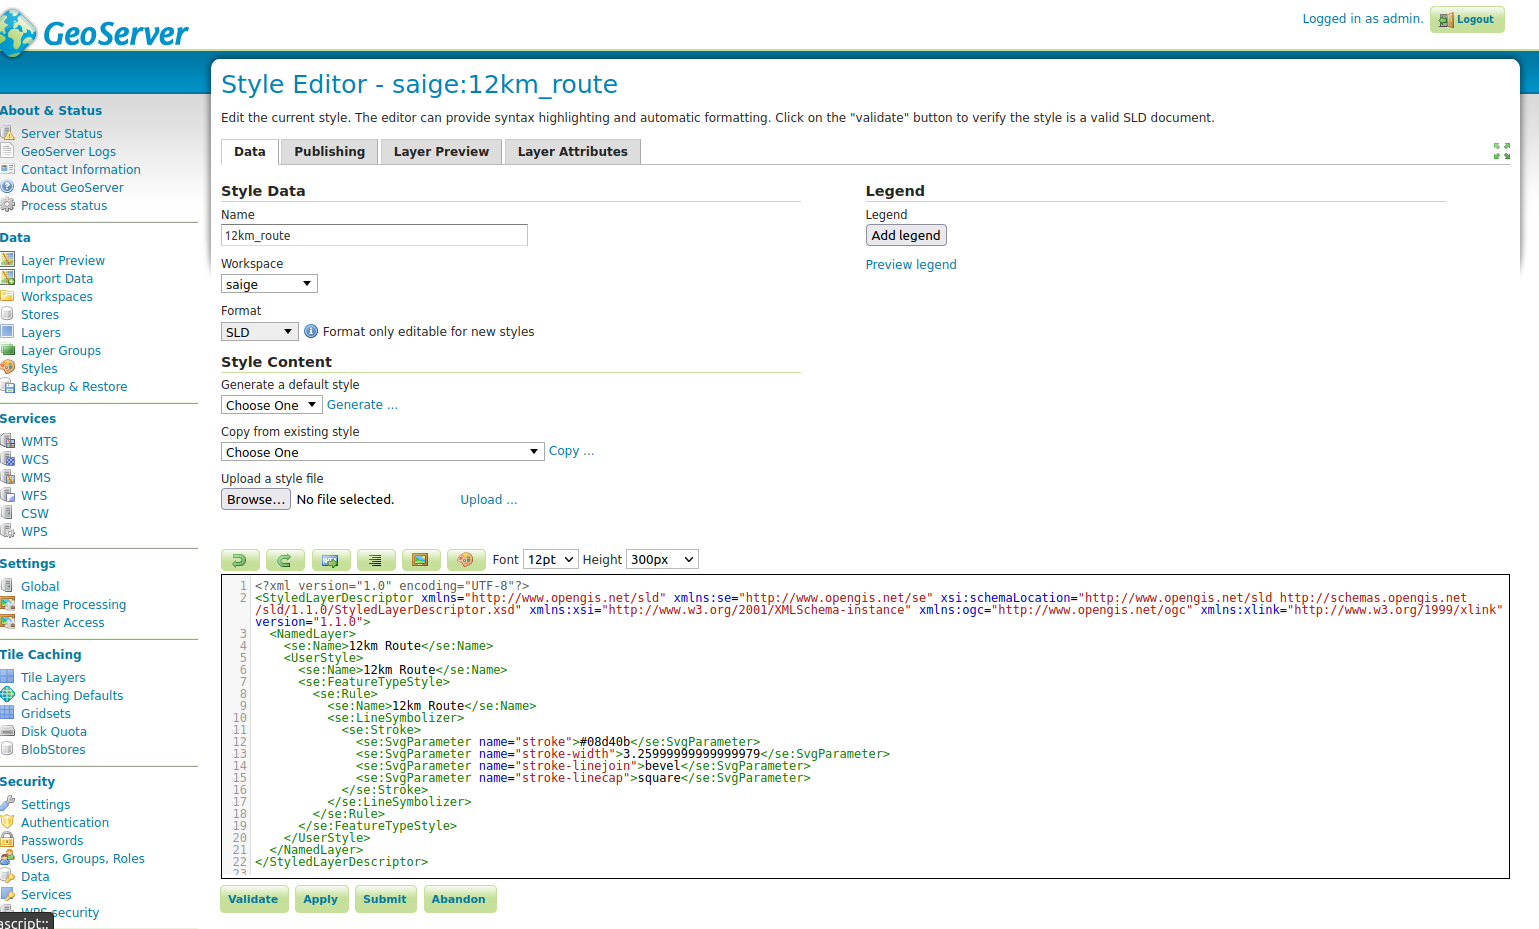Click the Tile Layers icon
Image resolution: width=1539 pixels, height=929 pixels.
coord(8,677)
